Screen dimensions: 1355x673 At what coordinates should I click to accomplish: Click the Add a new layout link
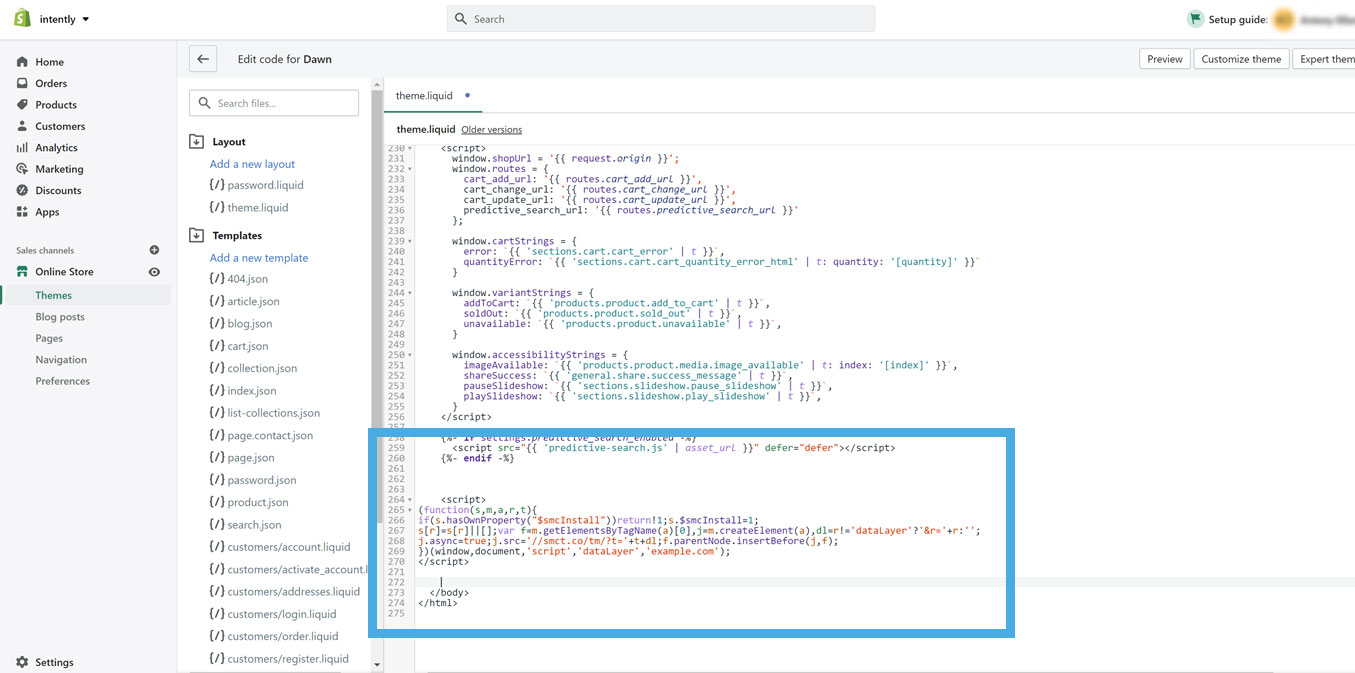pos(252,164)
